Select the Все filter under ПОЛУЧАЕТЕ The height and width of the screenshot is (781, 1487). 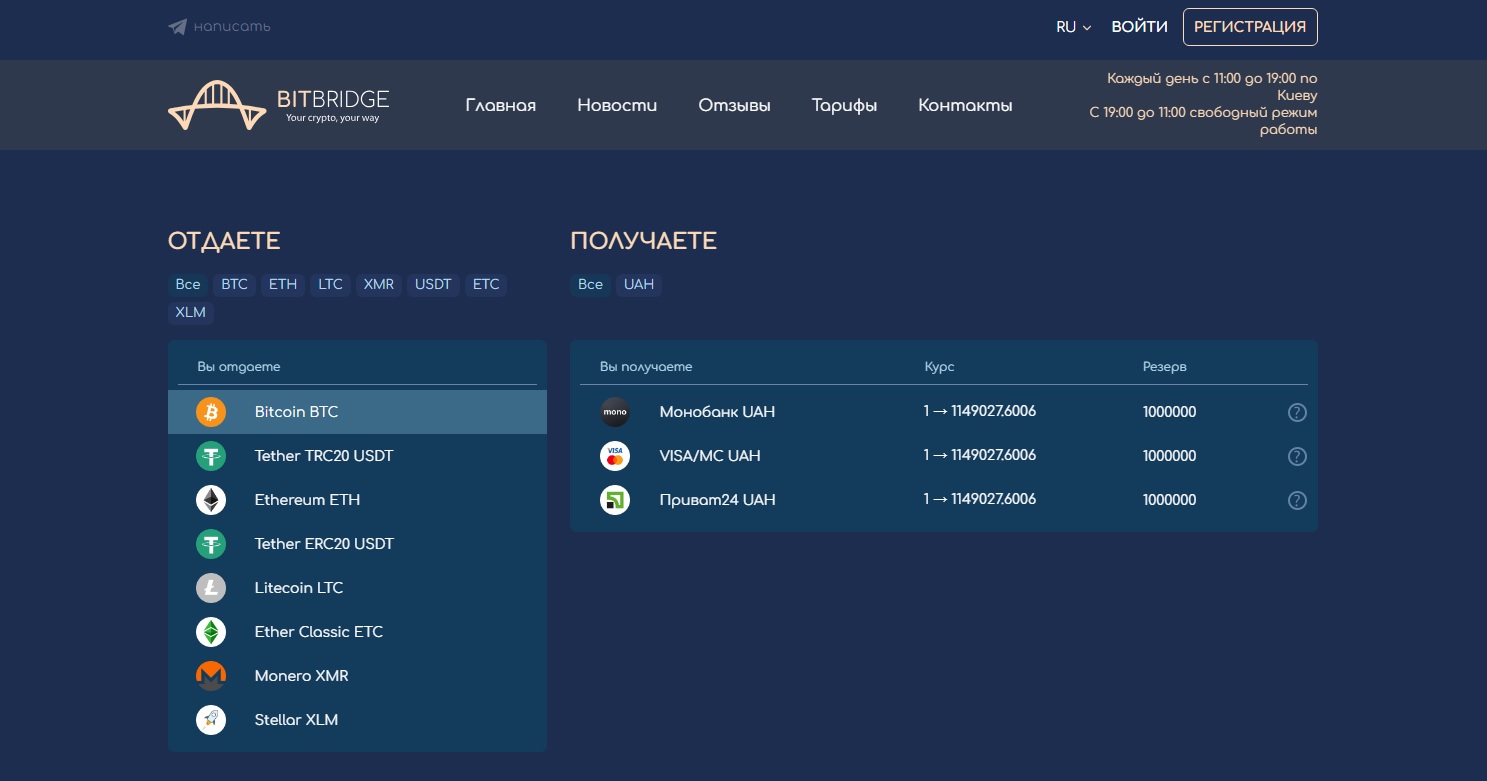[x=591, y=285]
